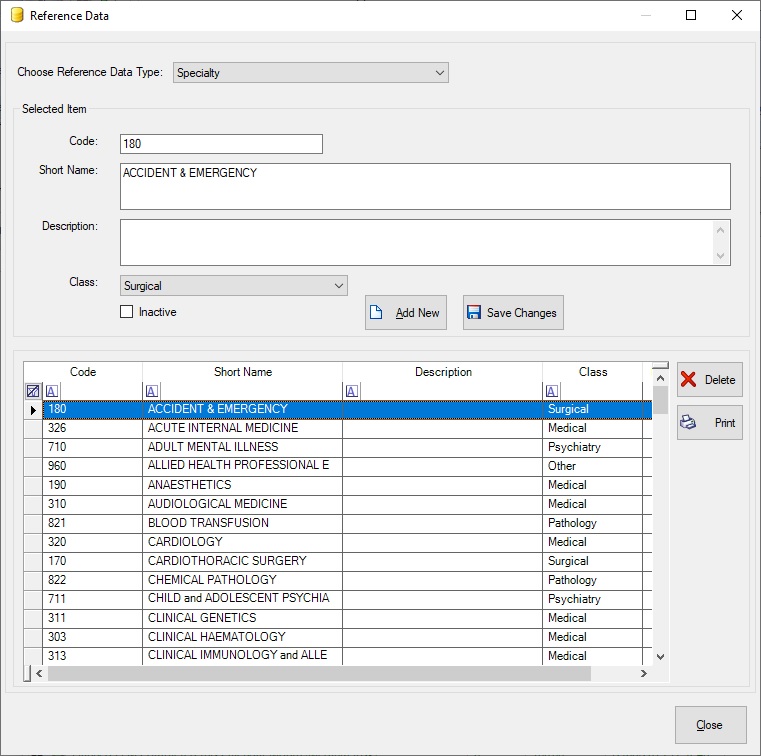Click into the Description text box

click(x=417, y=242)
